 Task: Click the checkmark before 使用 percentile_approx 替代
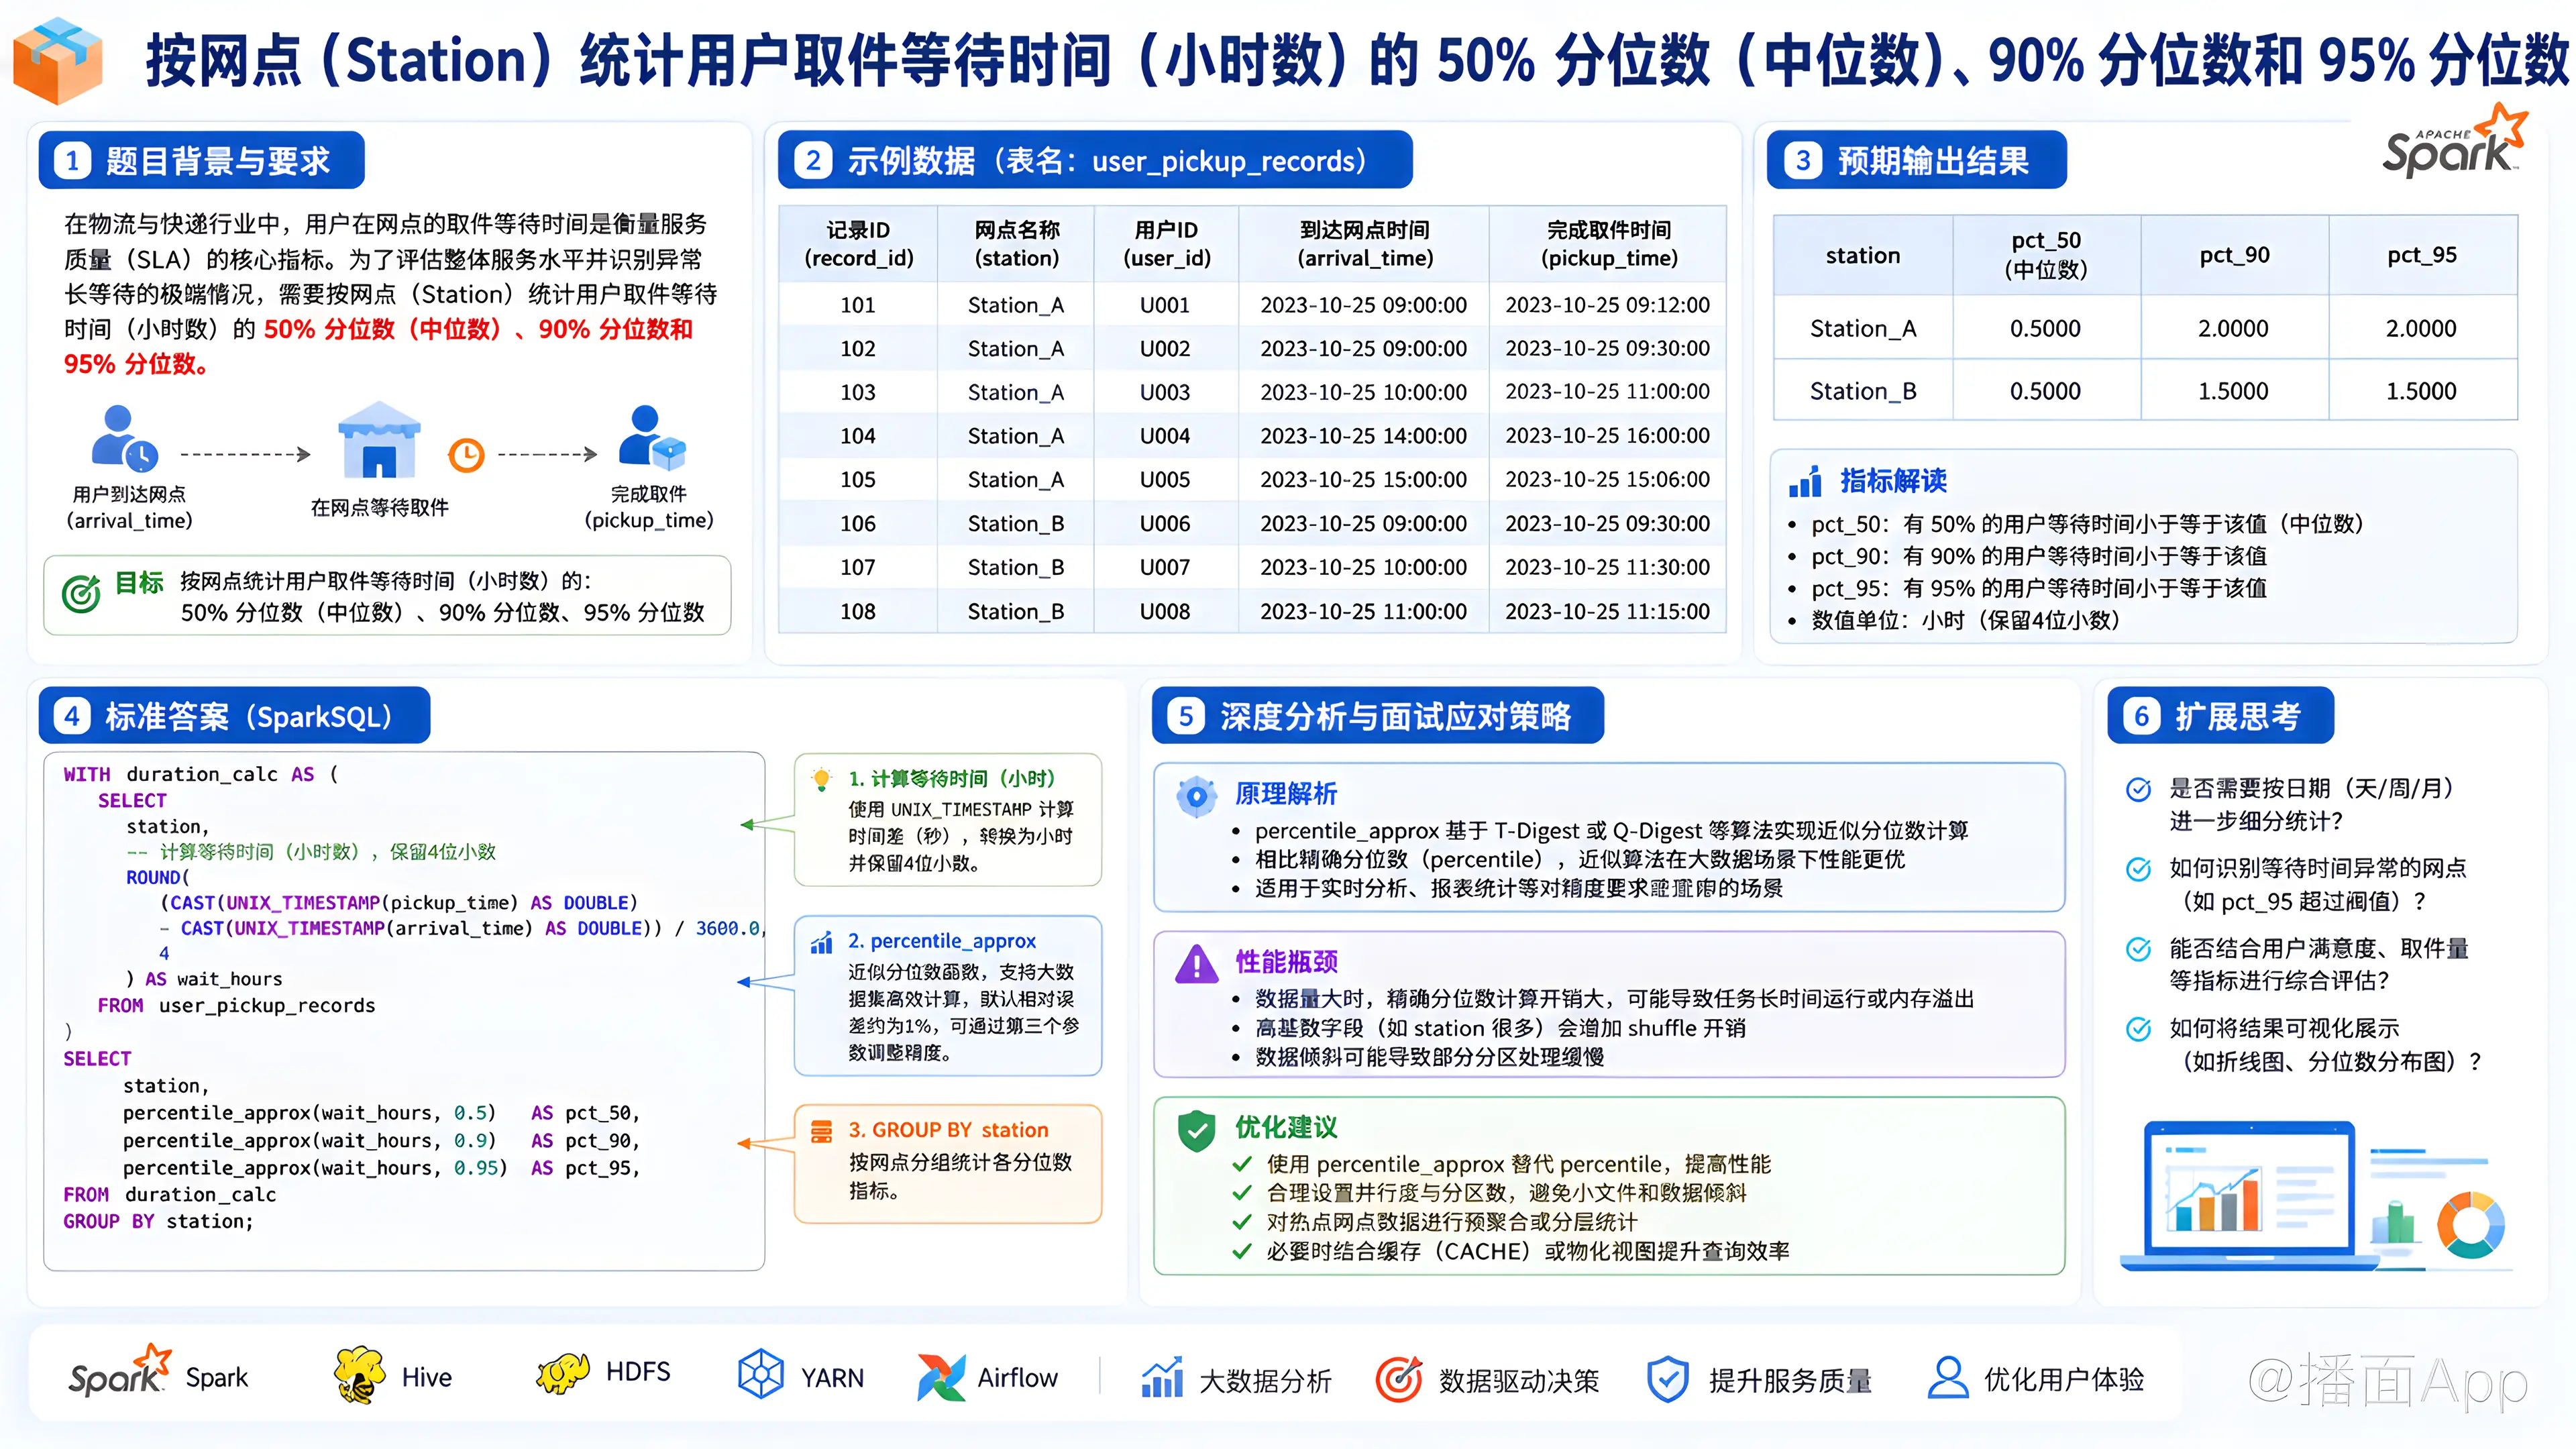tap(1242, 1164)
